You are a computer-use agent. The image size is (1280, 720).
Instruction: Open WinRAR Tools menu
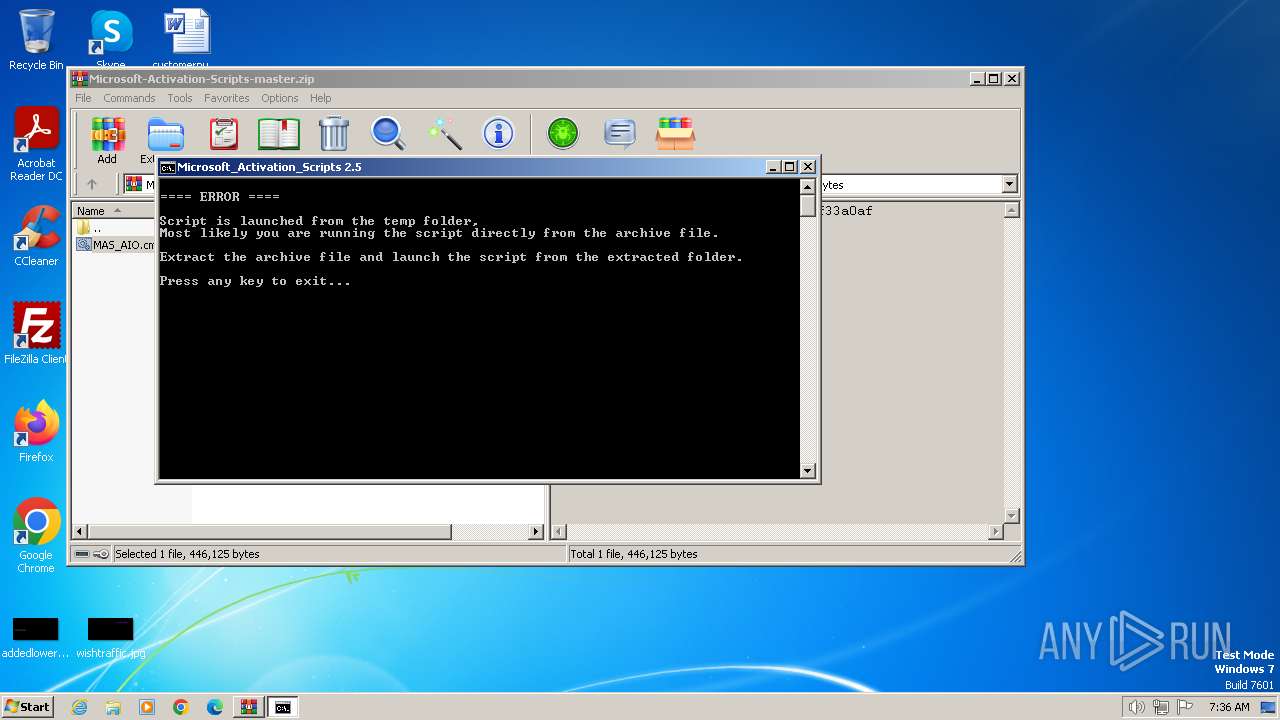point(180,98)
